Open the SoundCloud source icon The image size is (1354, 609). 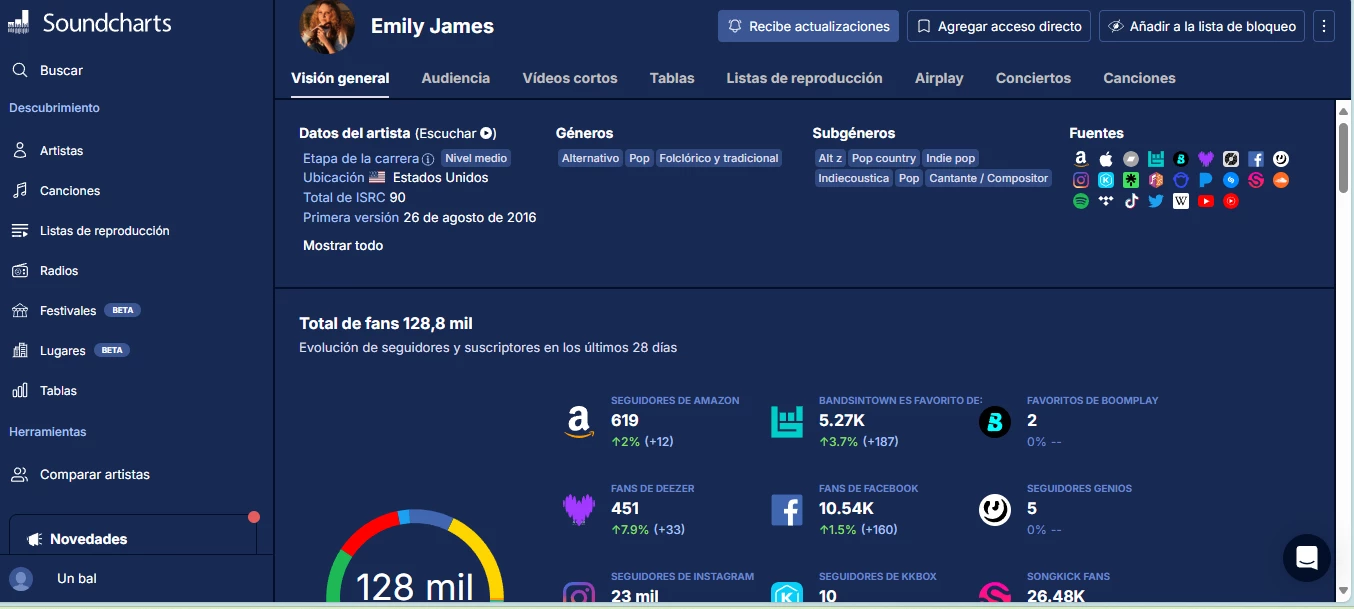pos(1281,180)
